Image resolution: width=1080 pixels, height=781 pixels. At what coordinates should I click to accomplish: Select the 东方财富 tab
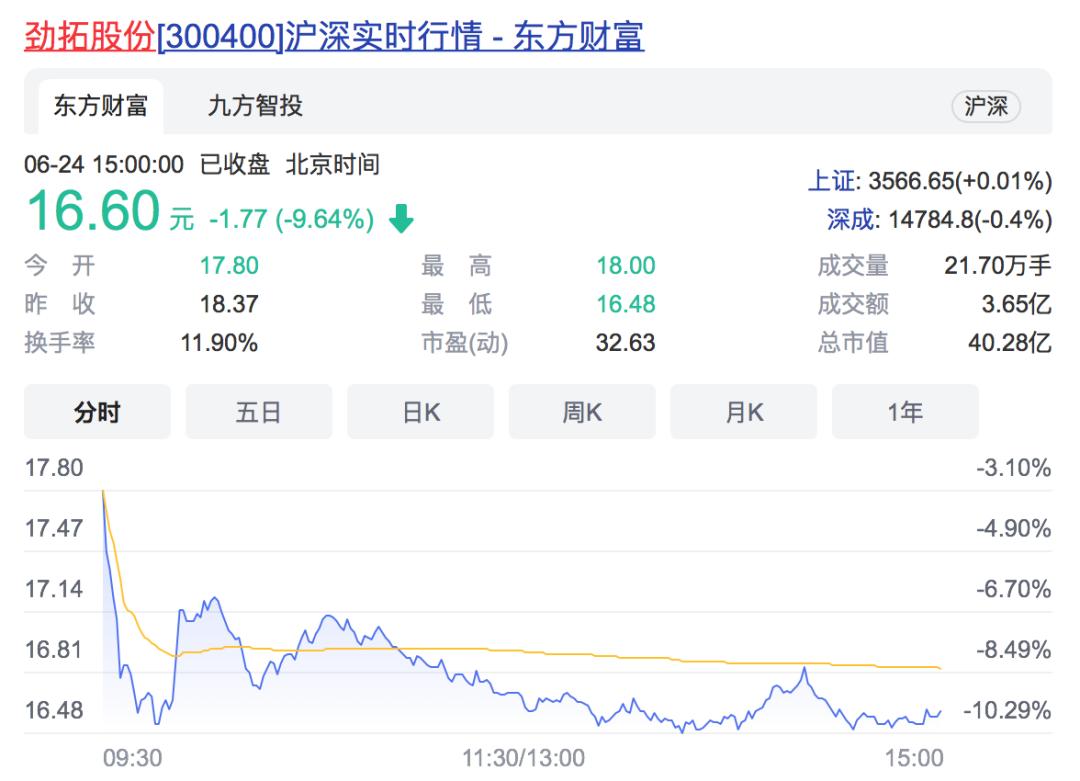point(100,106)
